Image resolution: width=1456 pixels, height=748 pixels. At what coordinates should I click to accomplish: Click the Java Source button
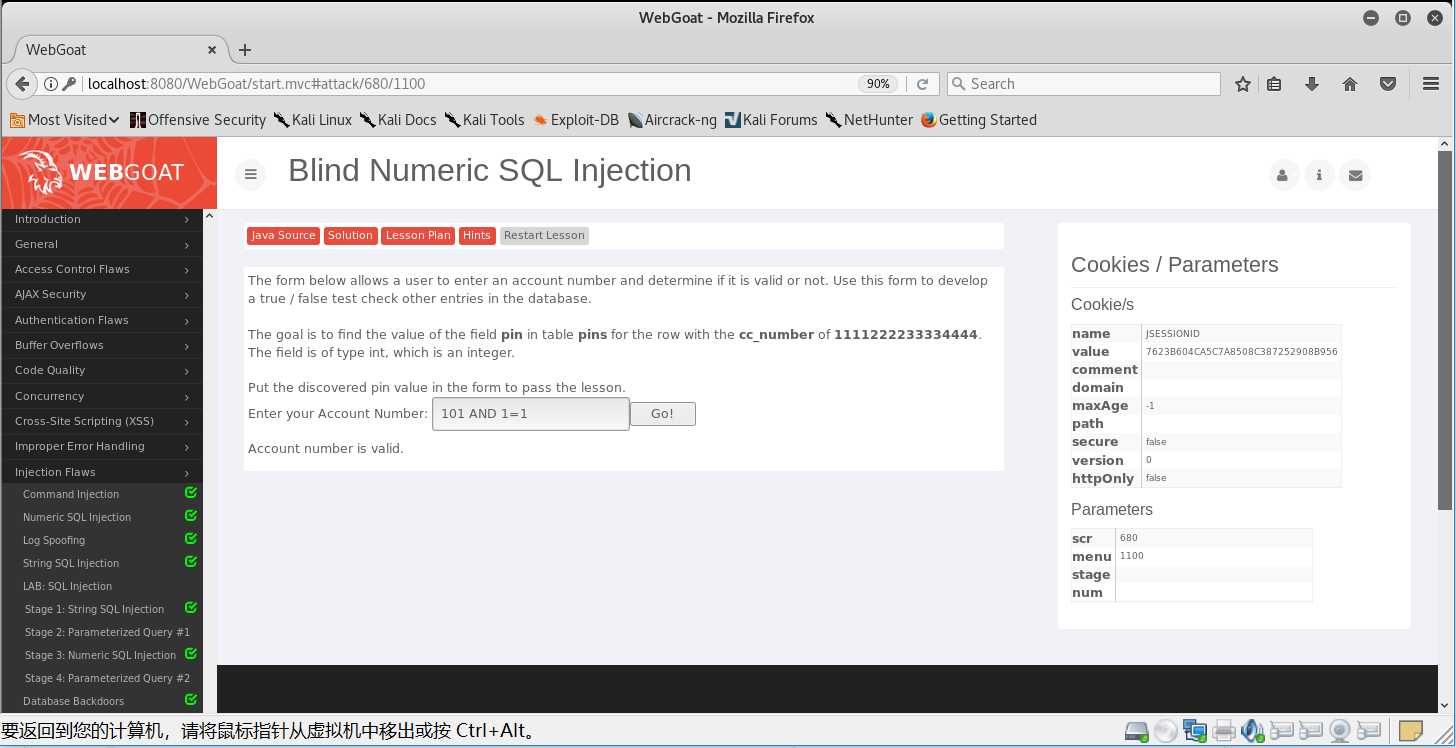(x=283, y=235)
